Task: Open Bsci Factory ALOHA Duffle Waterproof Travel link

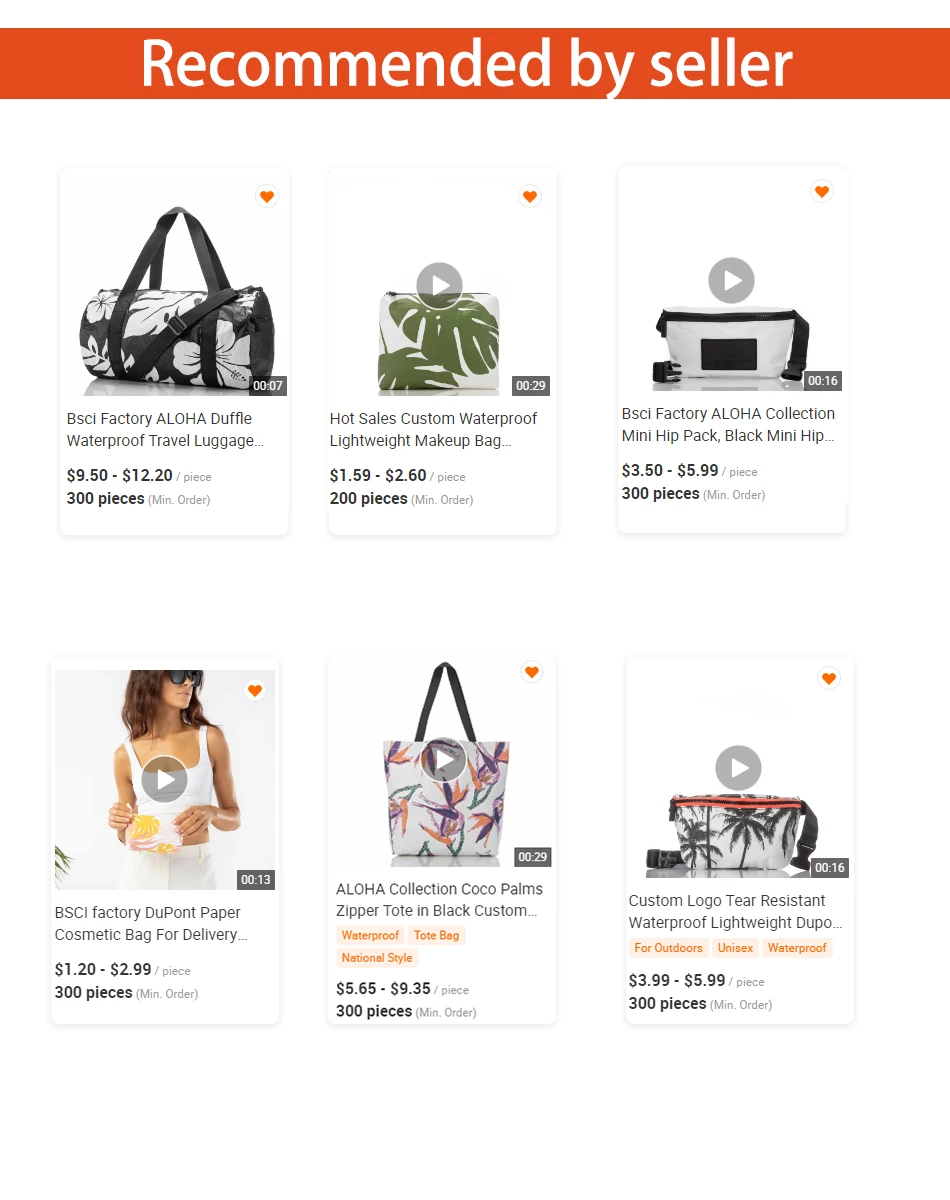Action: click(166, 430)
